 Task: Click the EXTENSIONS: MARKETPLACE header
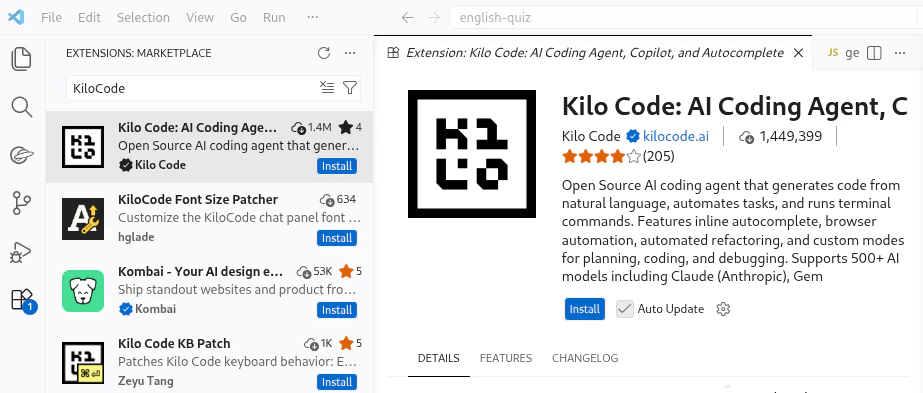pos(138,53)
